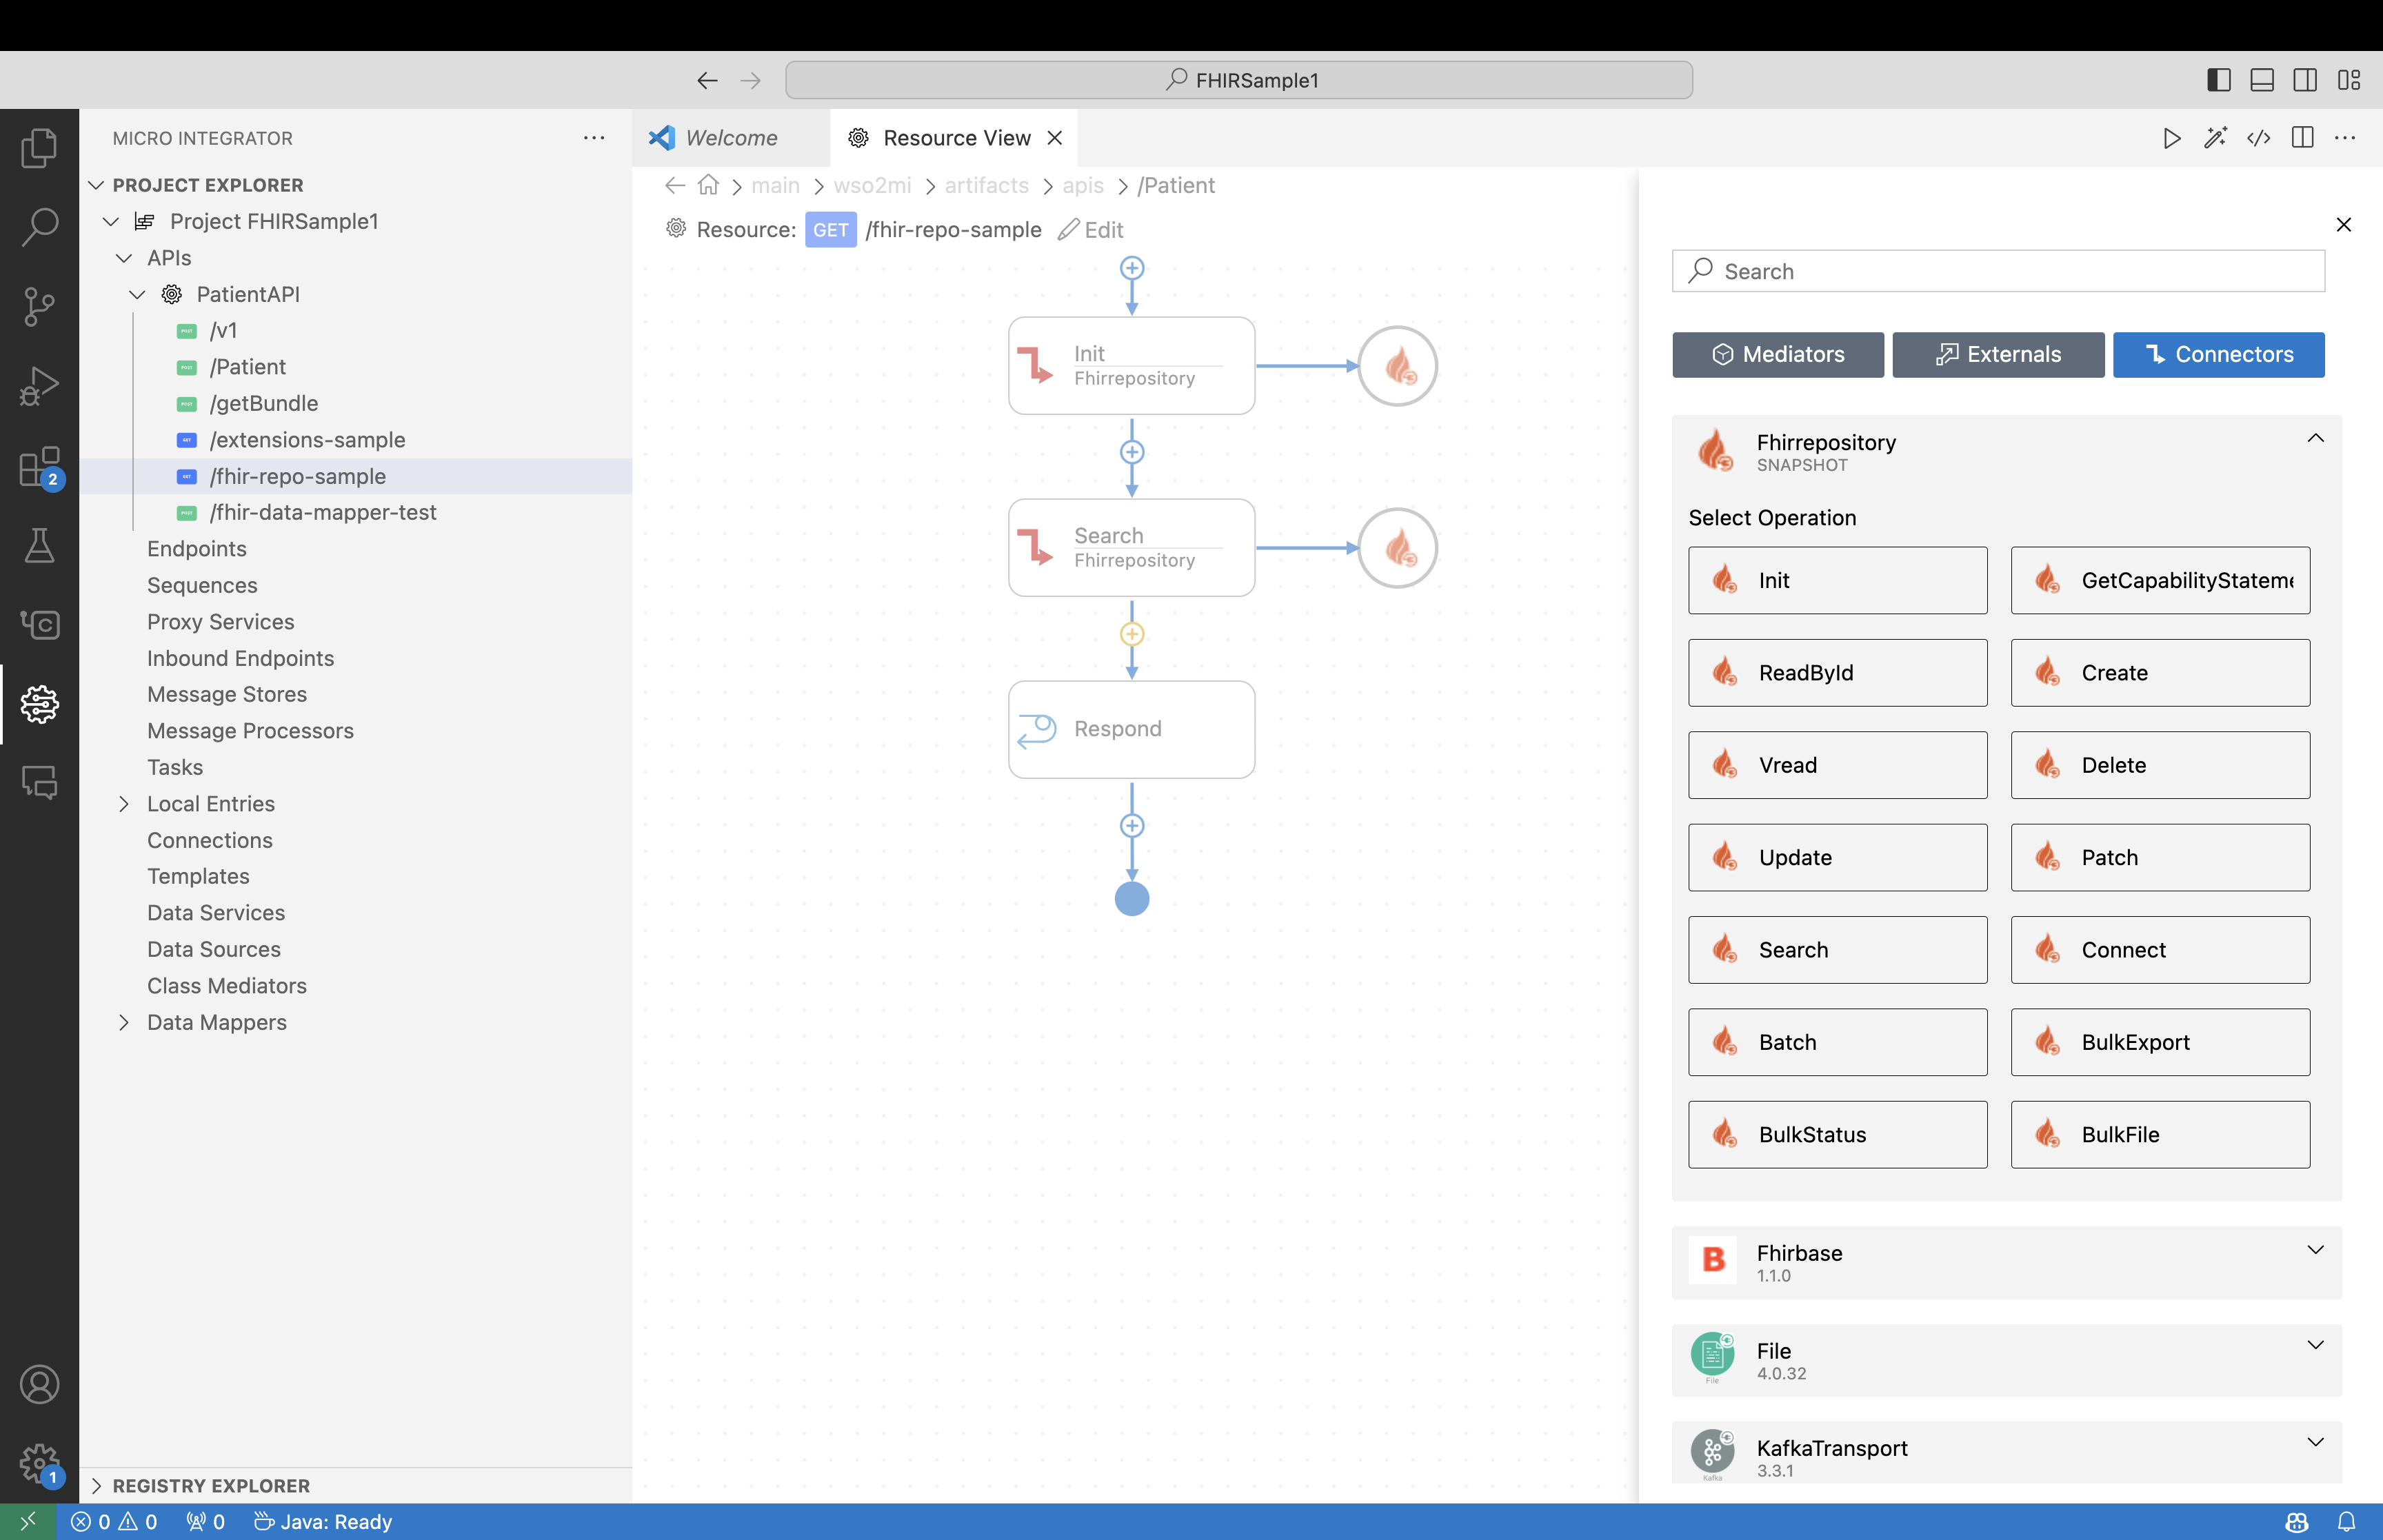Image resolution: width=2383 pixels, height=1540 pixels.
Task: Open the Search icon in activity bar
Action: [39, 227]
